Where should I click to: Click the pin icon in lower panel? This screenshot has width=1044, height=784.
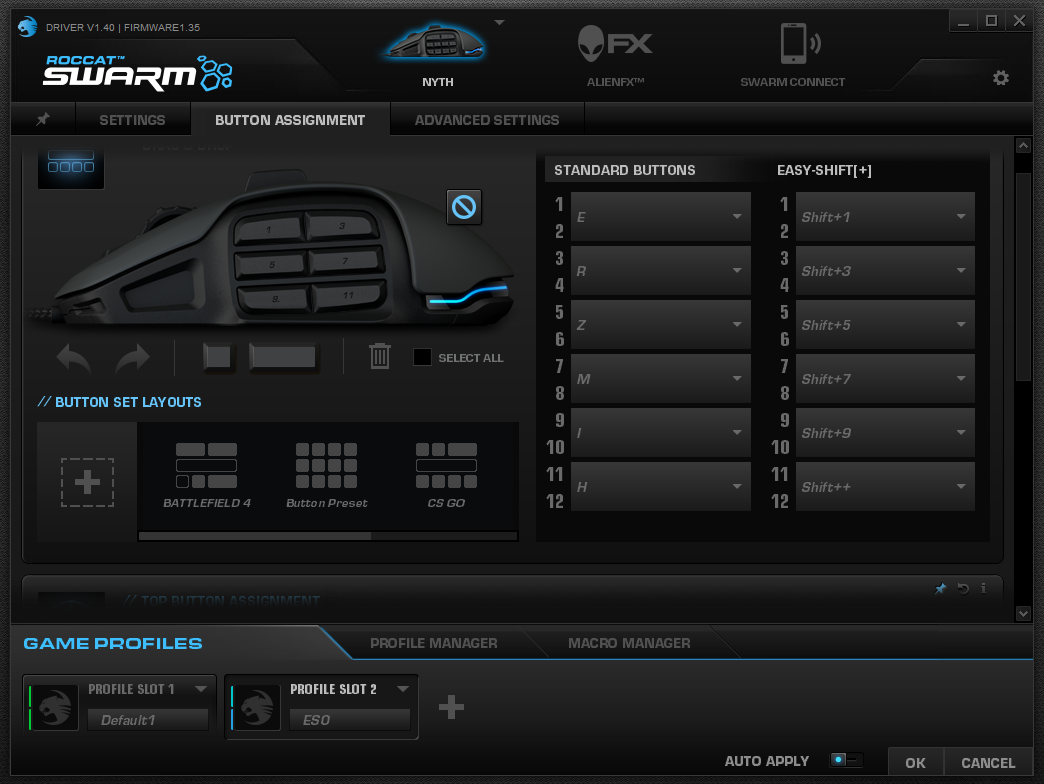[x=940, y=588]
